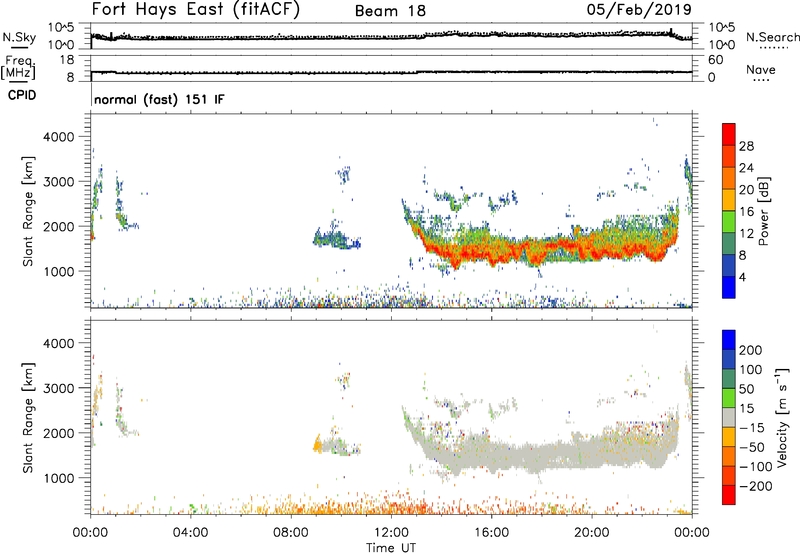Select the yellow 16–20 dB power color segment
This screenshot has height=554, width=800.
click(729, 199)
